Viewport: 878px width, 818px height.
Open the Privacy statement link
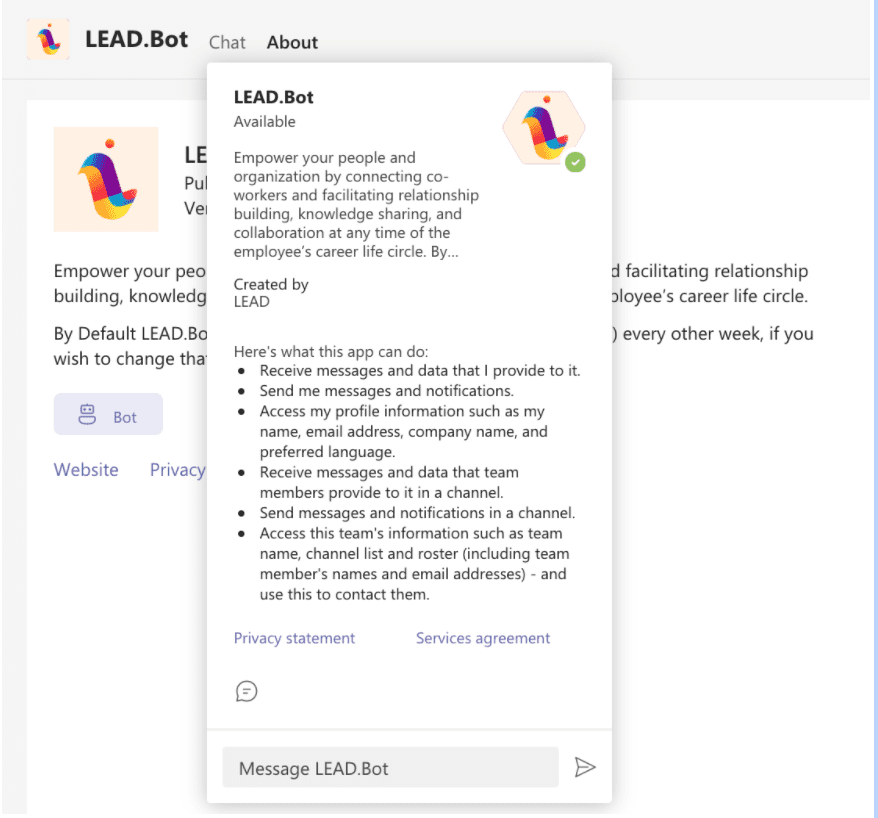pos(294,638)
